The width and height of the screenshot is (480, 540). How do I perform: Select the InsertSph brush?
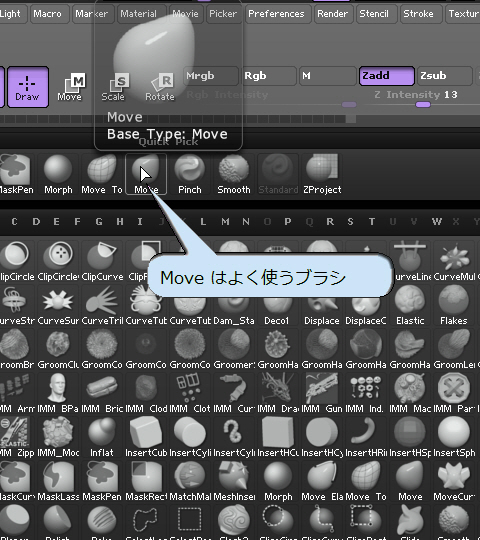454,438
